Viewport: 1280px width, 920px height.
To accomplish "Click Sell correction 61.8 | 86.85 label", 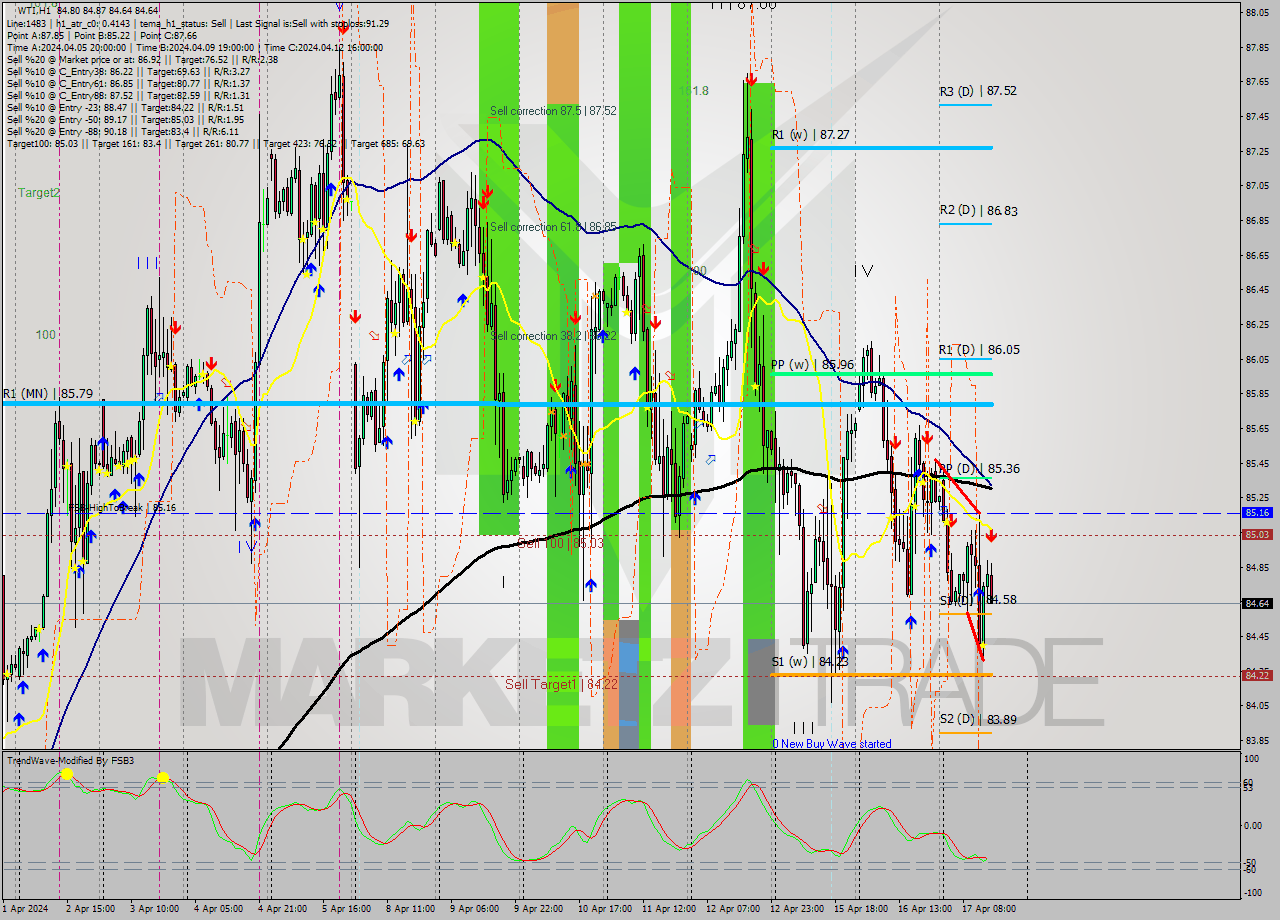I will [553, 227].
